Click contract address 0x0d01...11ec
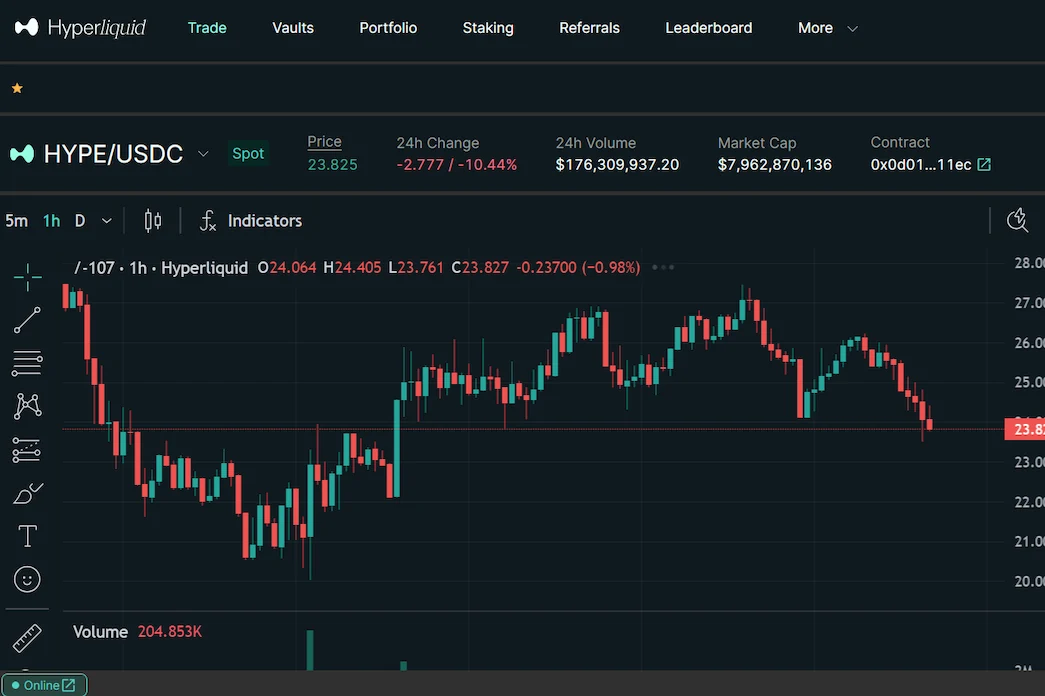The image size is (1045, 696). tap(920, 165)
